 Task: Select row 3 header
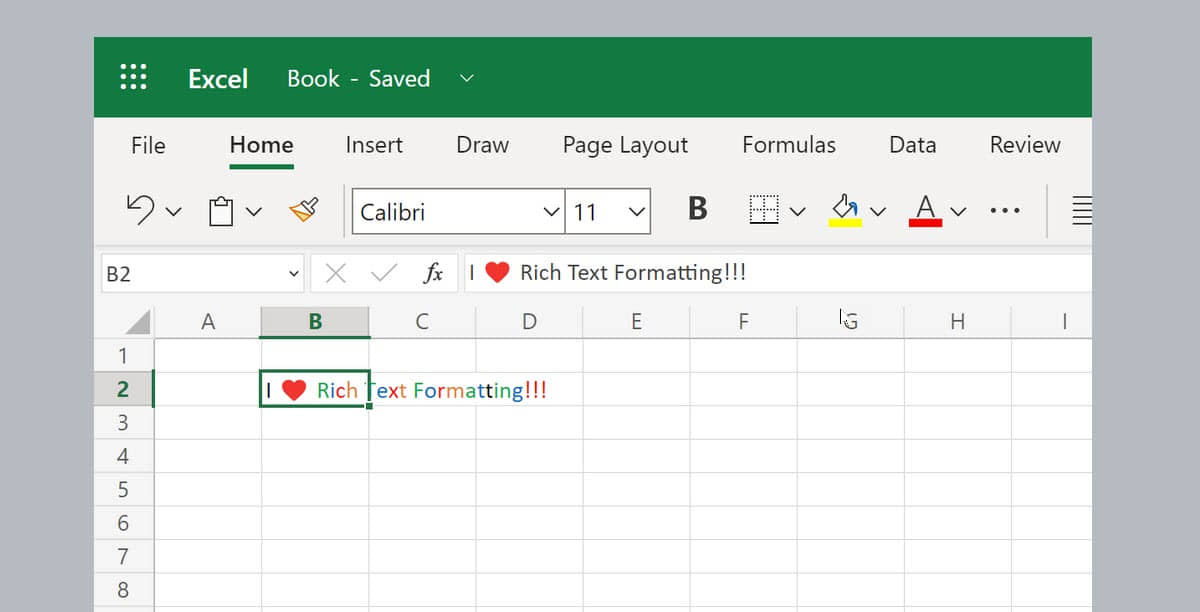click(124, 423)
